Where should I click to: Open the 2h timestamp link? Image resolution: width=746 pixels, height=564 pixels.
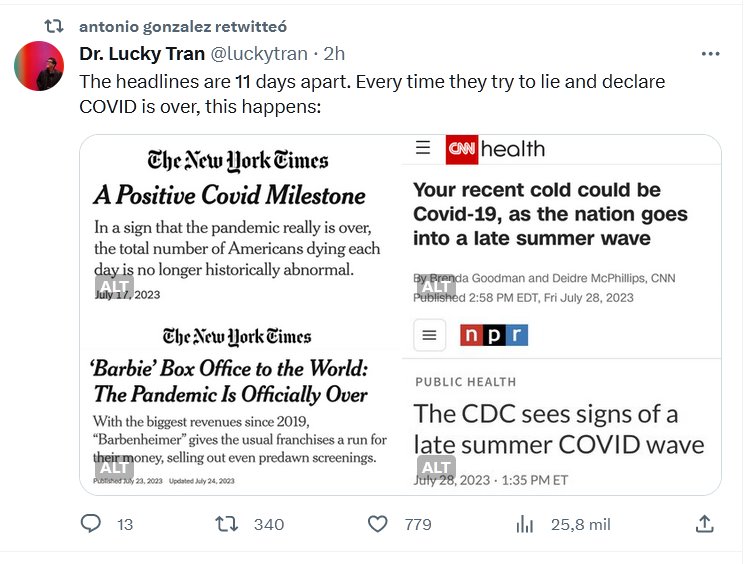coord(335,54)
